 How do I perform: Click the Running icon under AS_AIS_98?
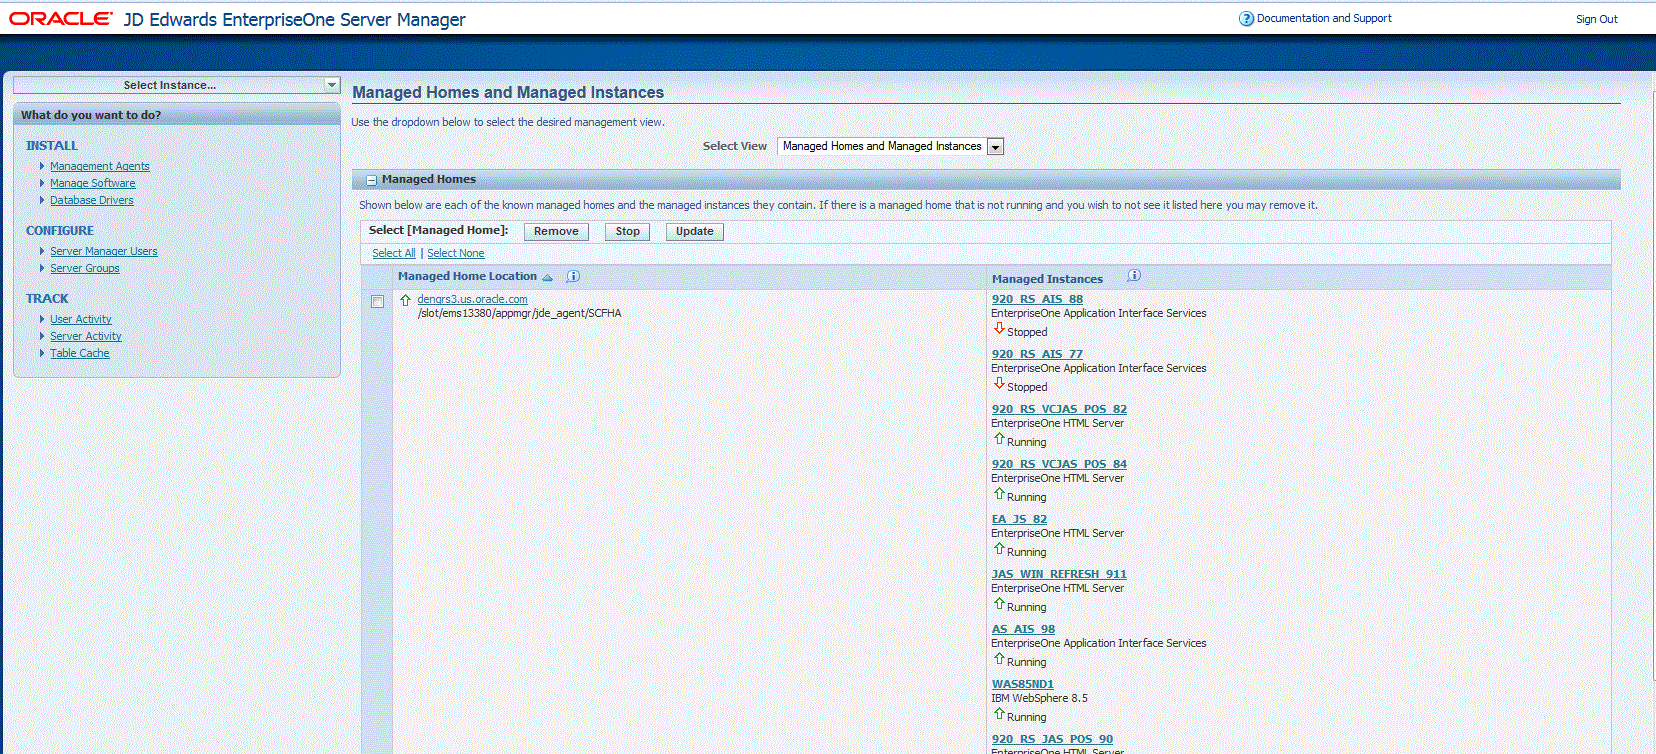999,659
